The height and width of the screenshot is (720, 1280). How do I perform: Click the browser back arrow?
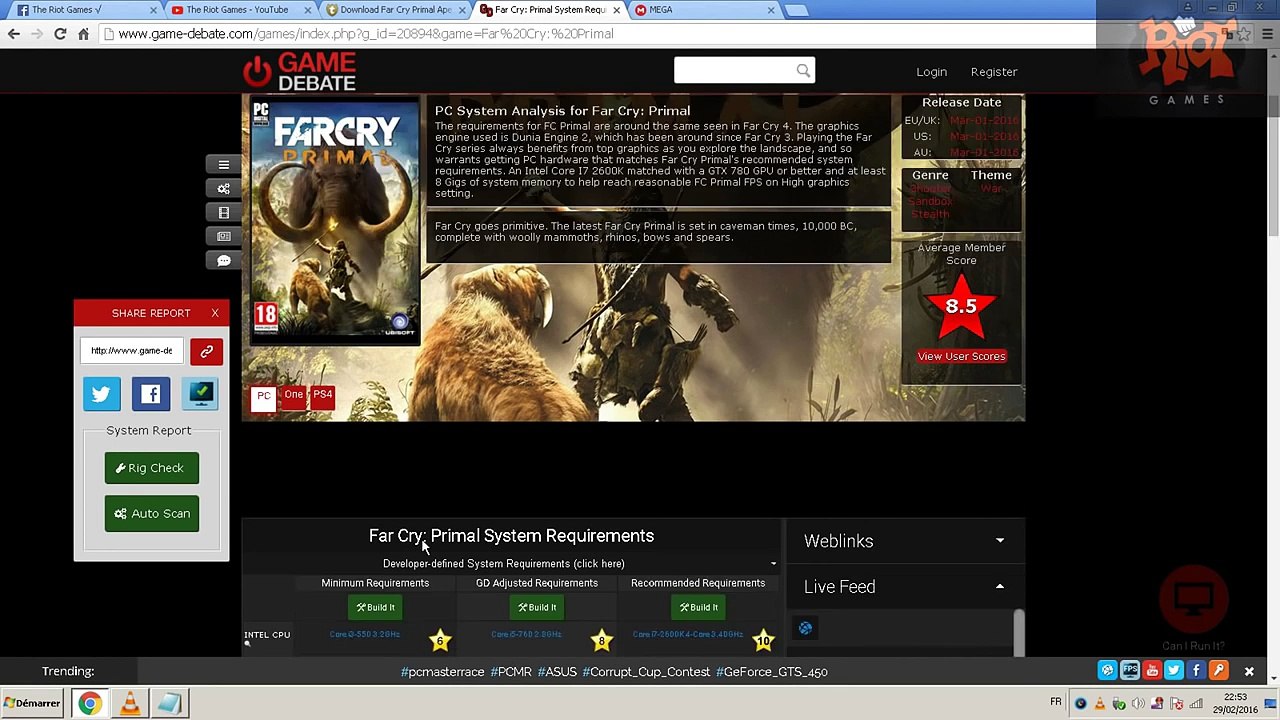pyautogui.click(x=13, y=34)
